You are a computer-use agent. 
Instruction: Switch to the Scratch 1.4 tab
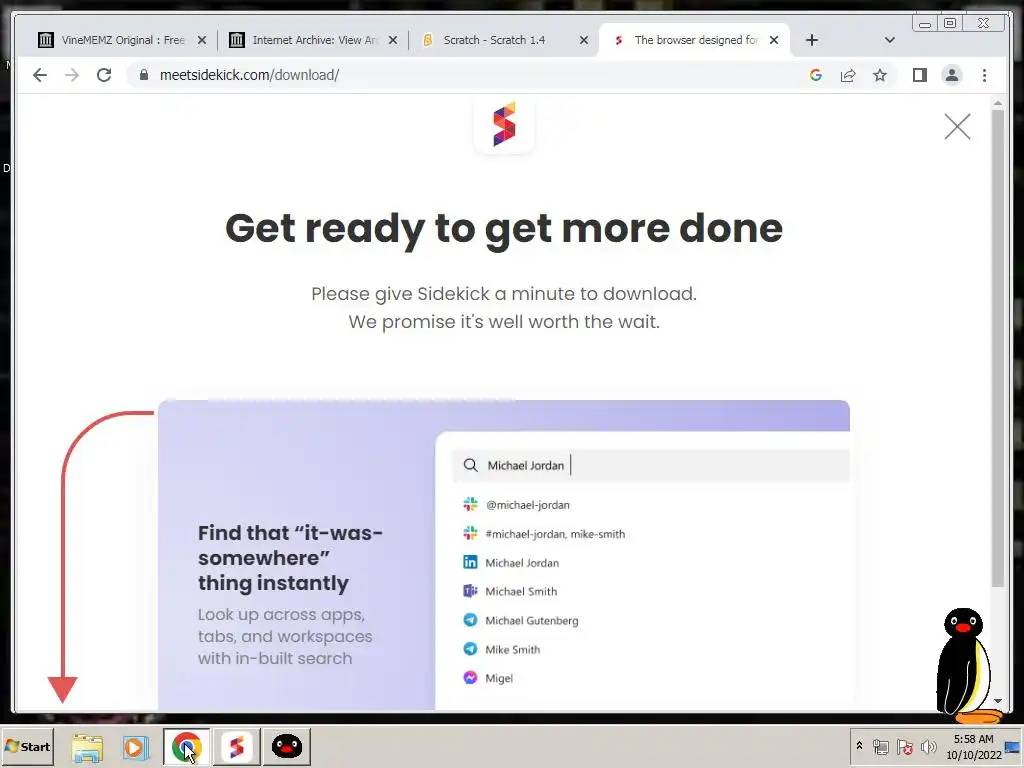tap(504, 40)
